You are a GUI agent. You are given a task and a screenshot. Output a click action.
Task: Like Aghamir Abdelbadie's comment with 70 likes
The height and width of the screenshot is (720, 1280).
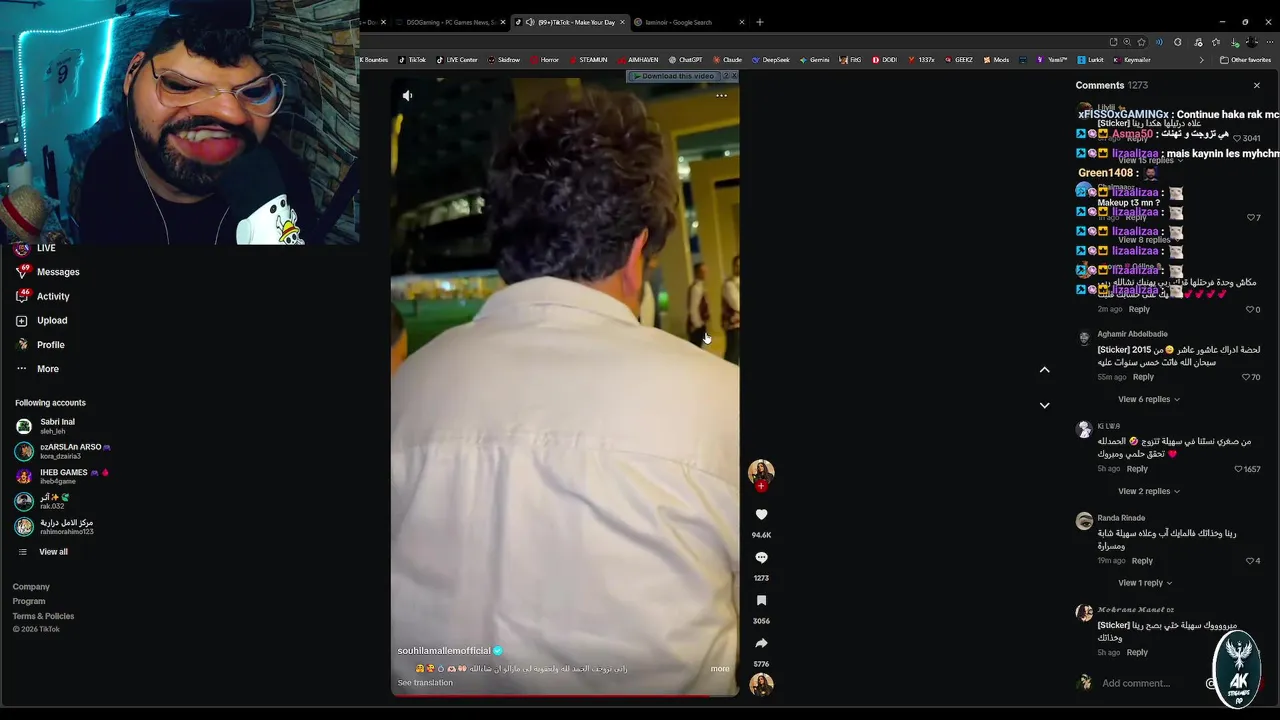pos(1246,377)
